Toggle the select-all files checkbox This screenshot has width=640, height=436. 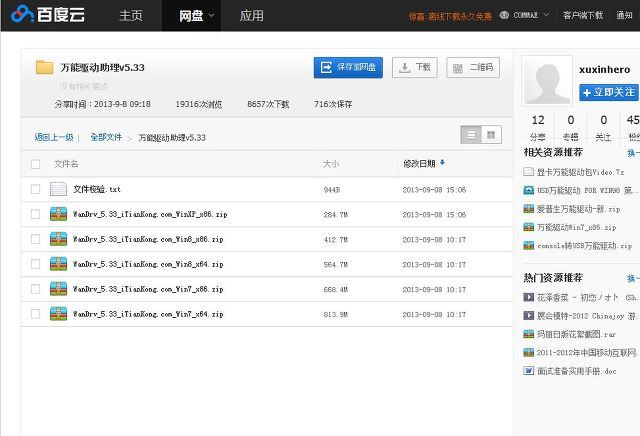36,164
